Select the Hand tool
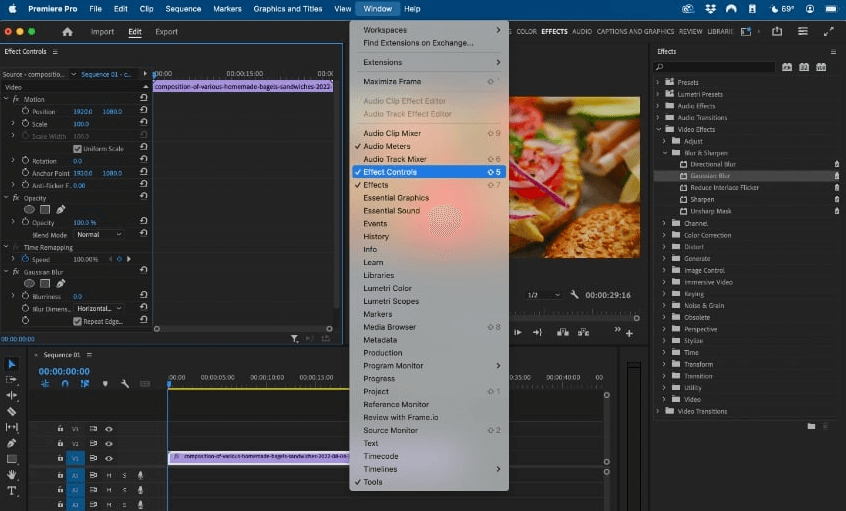Image resolution: width=846 pixels, height=511 pixels. [12, 475]
